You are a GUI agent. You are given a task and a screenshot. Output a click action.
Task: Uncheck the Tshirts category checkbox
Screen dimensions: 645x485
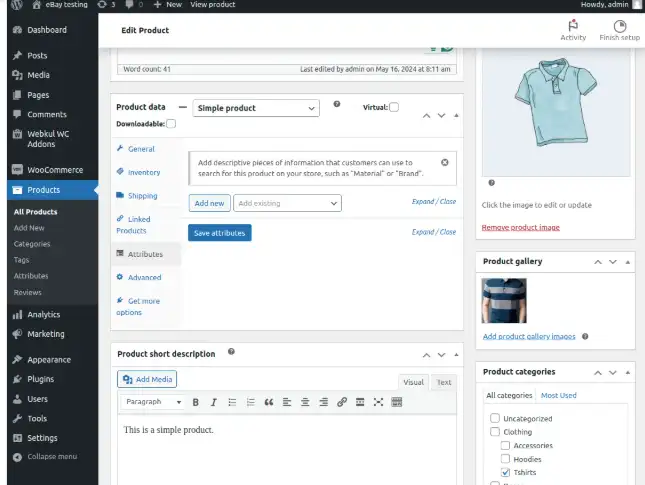tap(505, 472)
